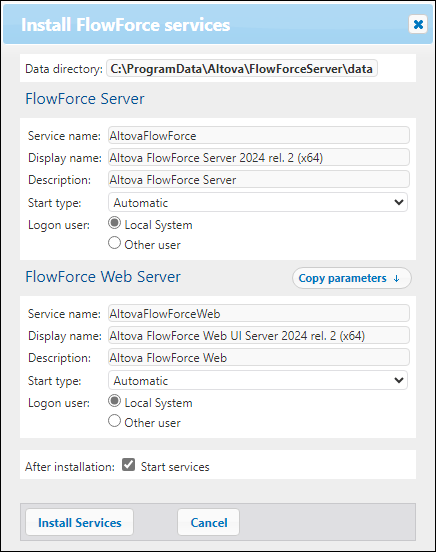Click the FlowForce Server Display name field
436x552 pixels.
click(x=259, y=157)
